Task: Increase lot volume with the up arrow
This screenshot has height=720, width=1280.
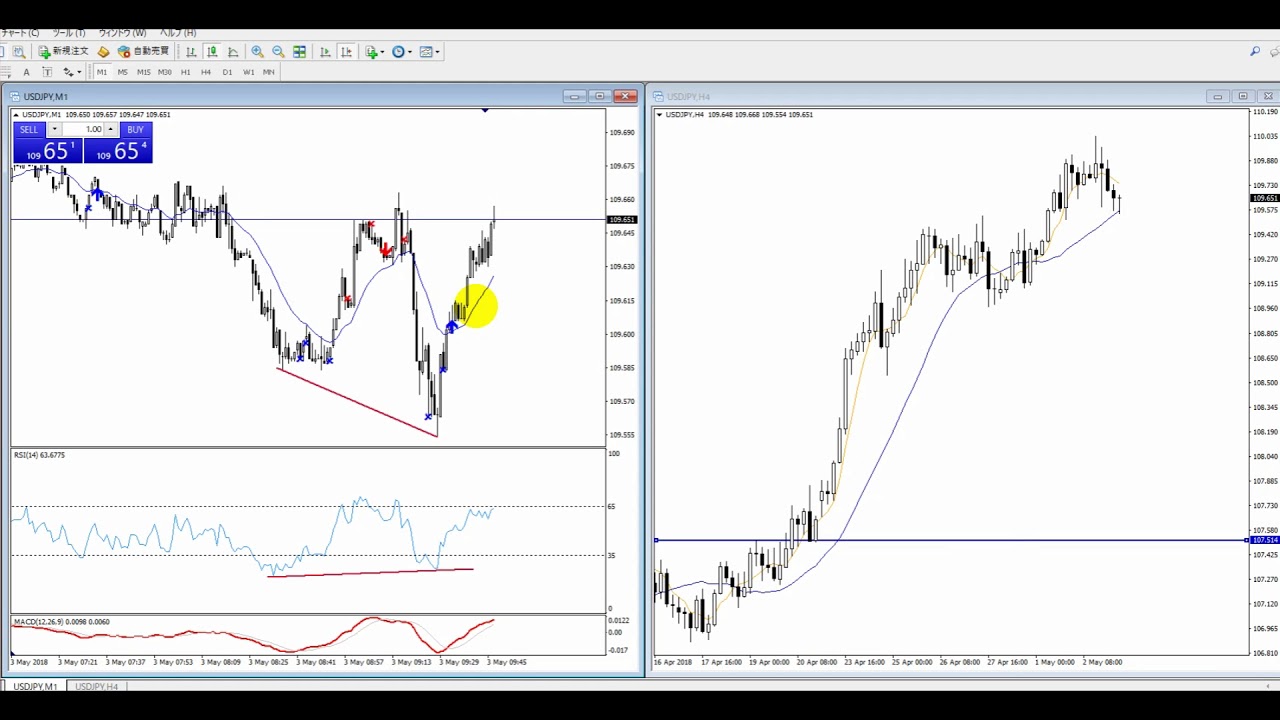Action: [111, 129]
